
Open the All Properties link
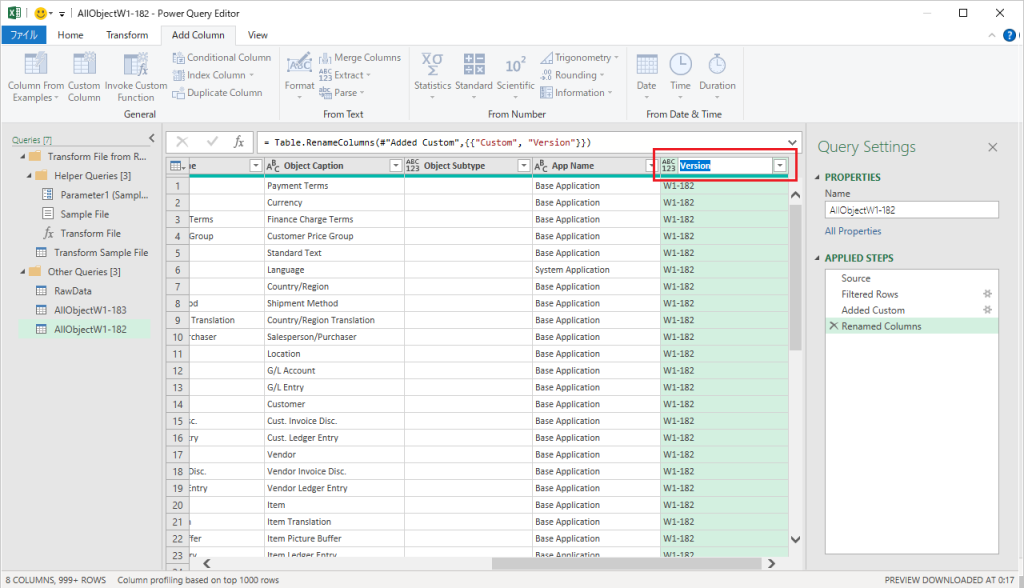(x=853, y=231)
